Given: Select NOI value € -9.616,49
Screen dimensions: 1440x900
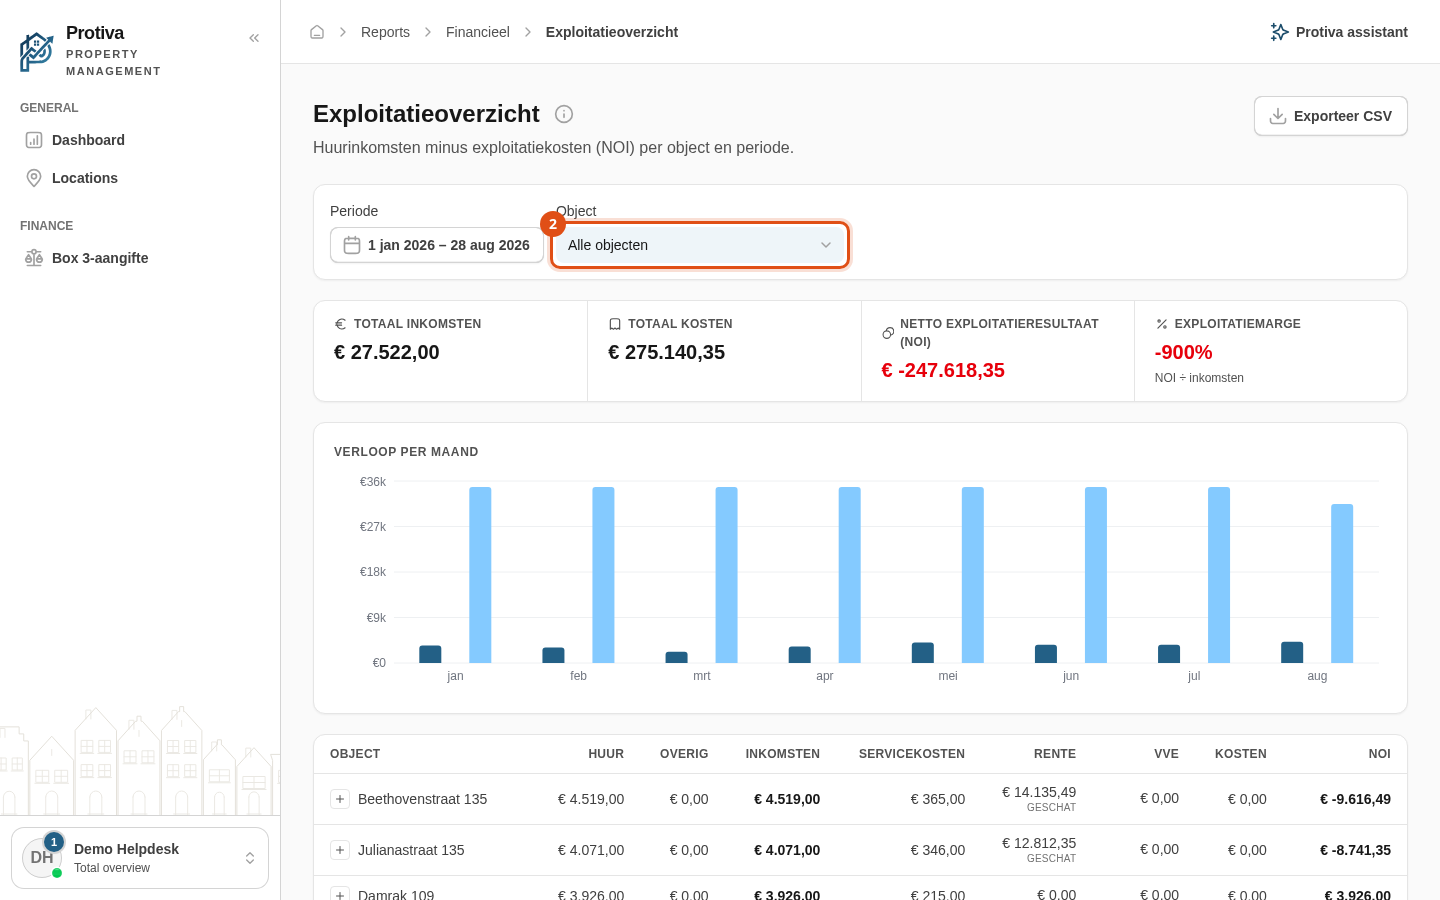Looking at the screenshot, I should pyautogui.click(x=1355, y=799).
